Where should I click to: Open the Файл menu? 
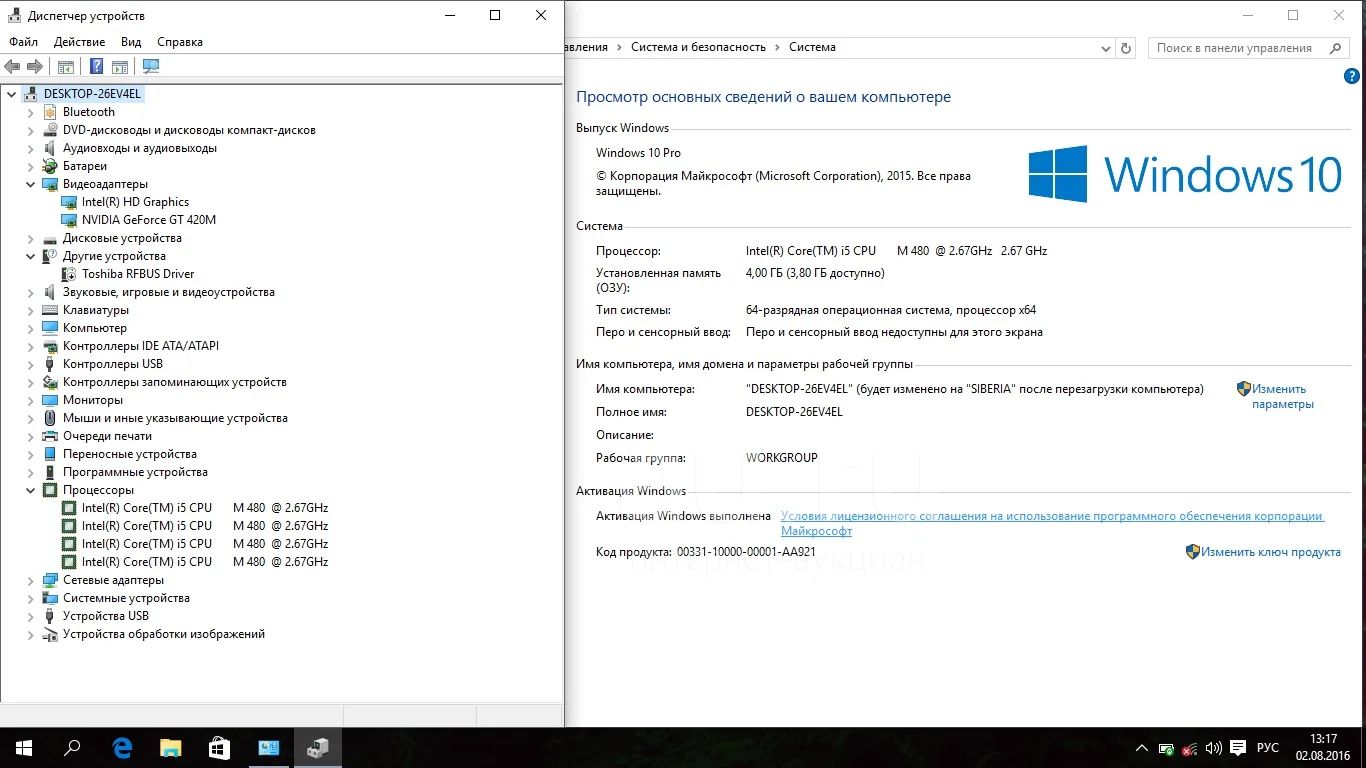pos(23,42)
